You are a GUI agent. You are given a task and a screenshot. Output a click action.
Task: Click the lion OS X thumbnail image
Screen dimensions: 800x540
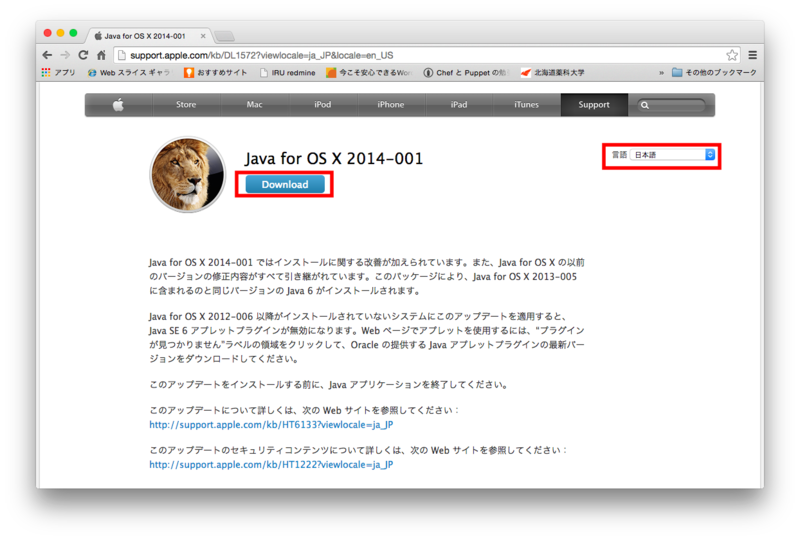187,175
